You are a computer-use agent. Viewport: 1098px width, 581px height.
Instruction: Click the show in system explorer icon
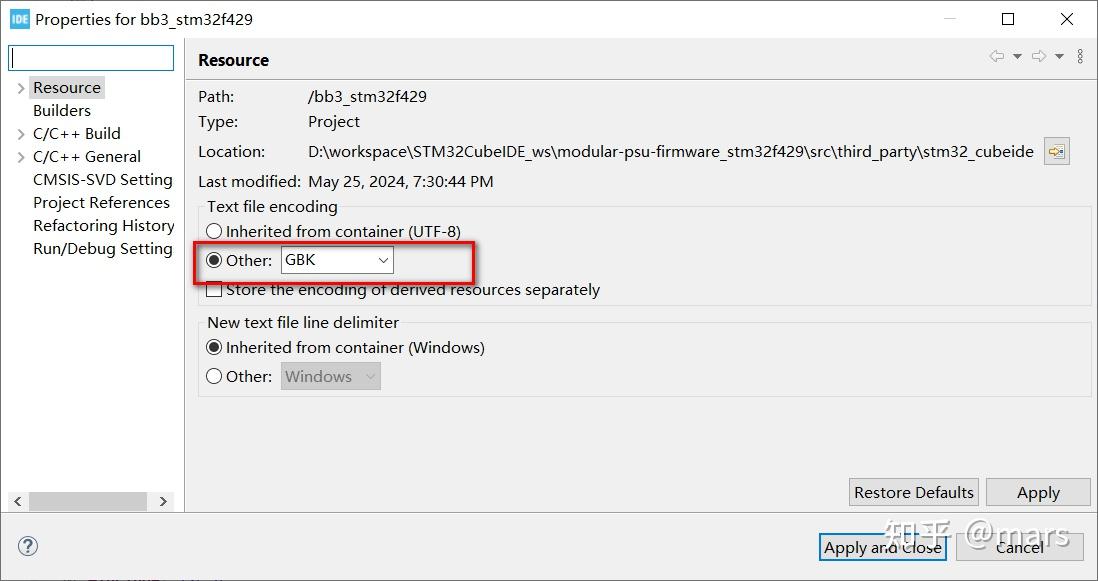click(x=1056, y=152)
